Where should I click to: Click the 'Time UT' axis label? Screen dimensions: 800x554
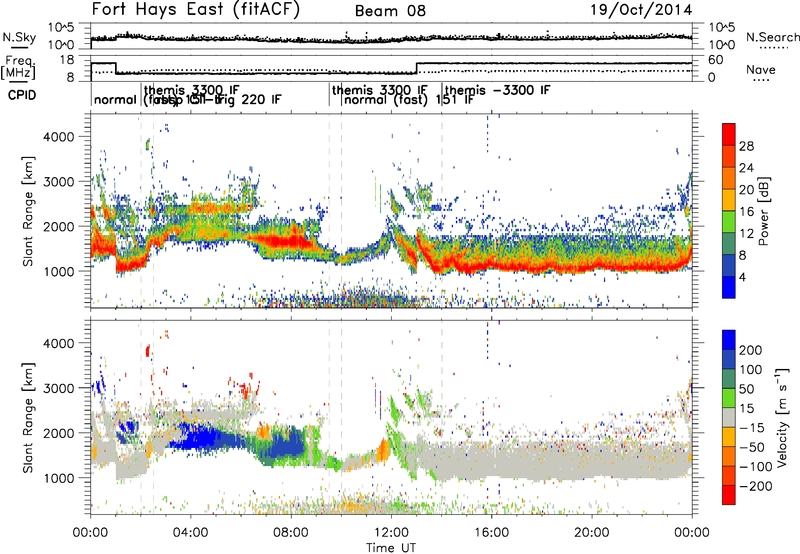click(391, 547)
